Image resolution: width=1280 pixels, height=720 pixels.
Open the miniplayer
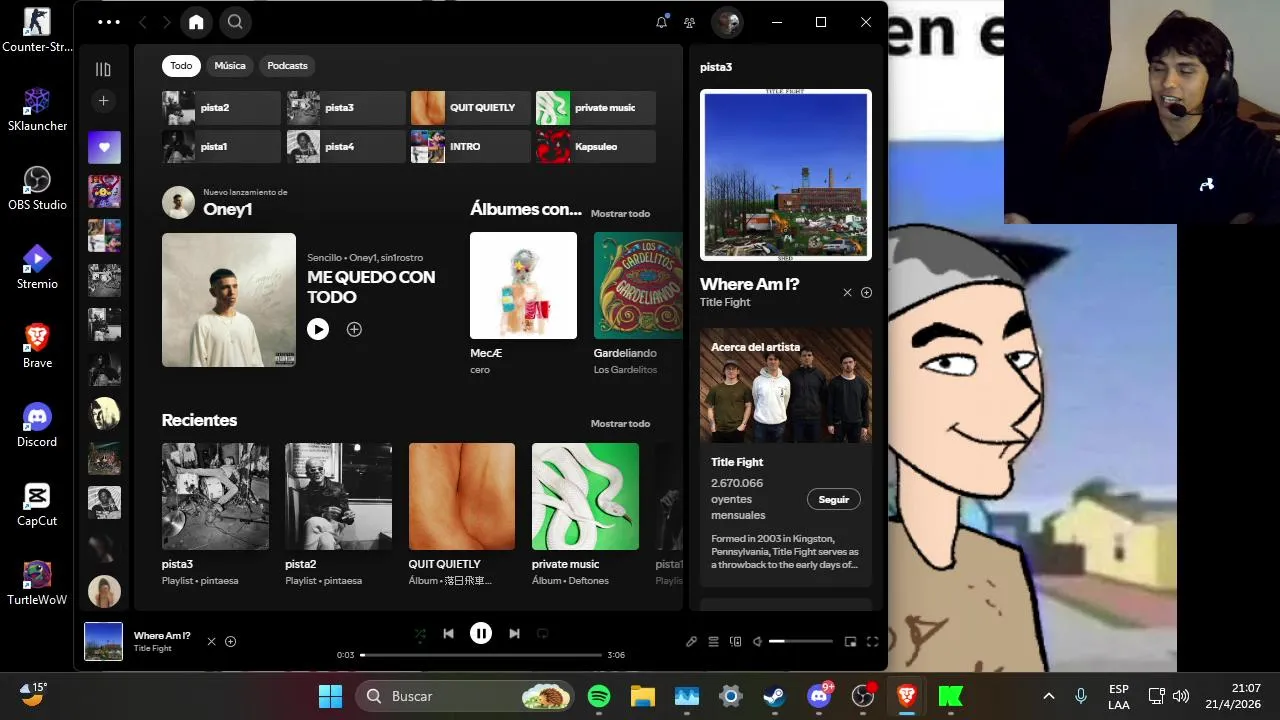(850, 642)
